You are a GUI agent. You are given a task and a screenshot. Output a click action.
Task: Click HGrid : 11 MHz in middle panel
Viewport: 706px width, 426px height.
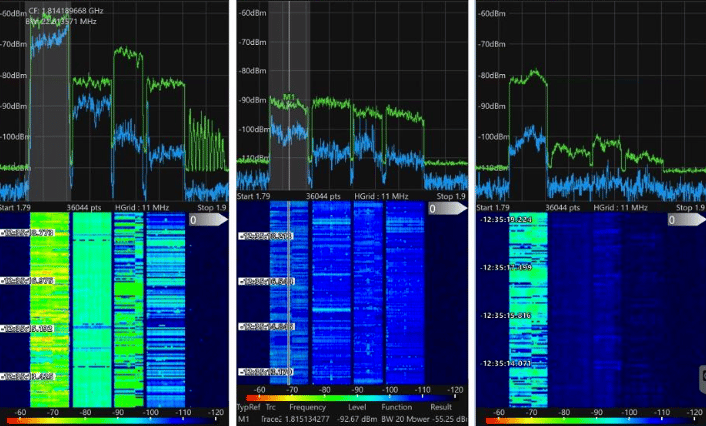381,196
